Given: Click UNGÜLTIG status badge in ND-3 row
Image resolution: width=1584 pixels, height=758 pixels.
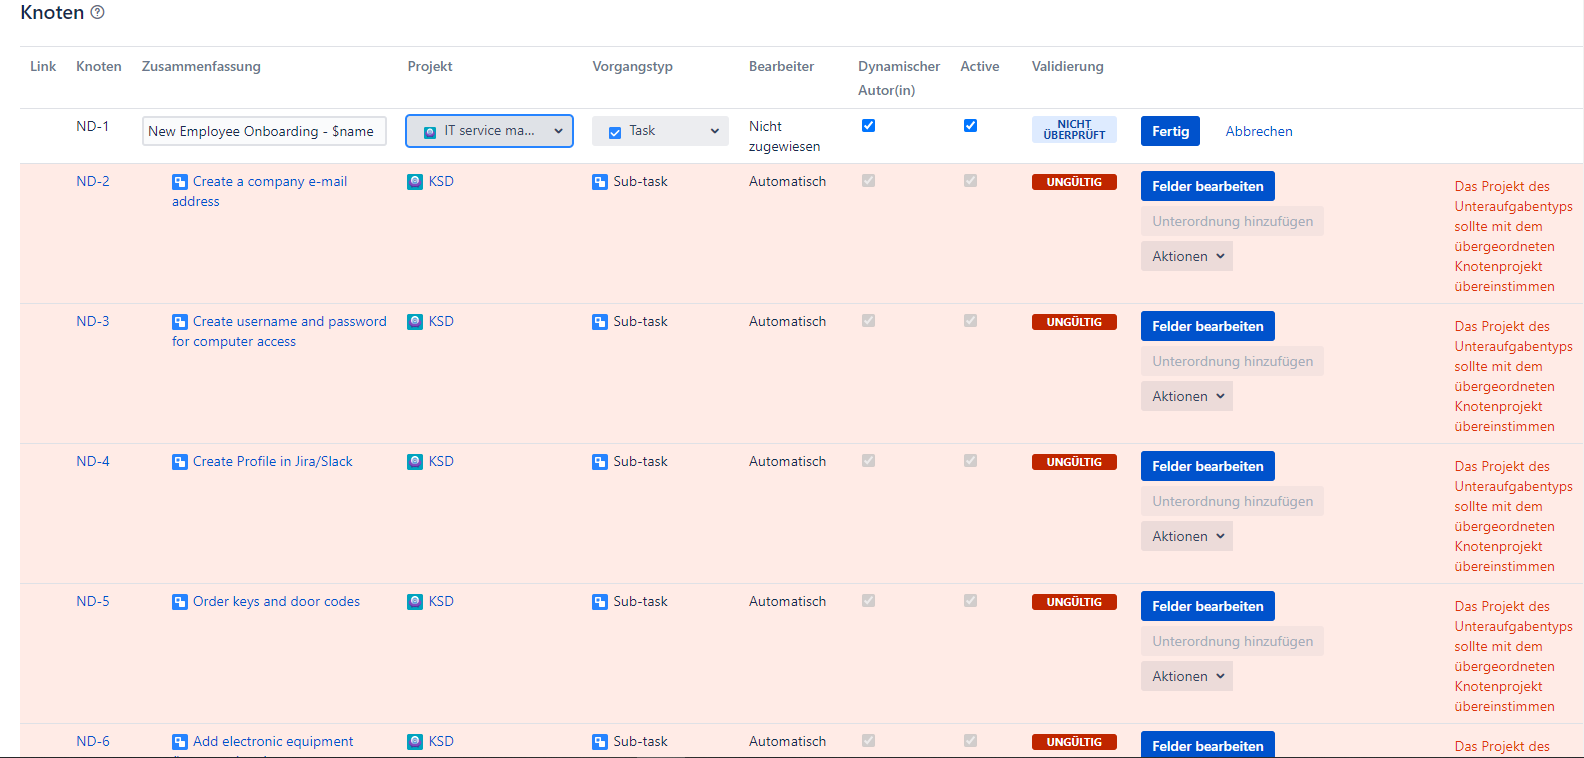Looking at the screenshot, I should [x=1074, y=322].
